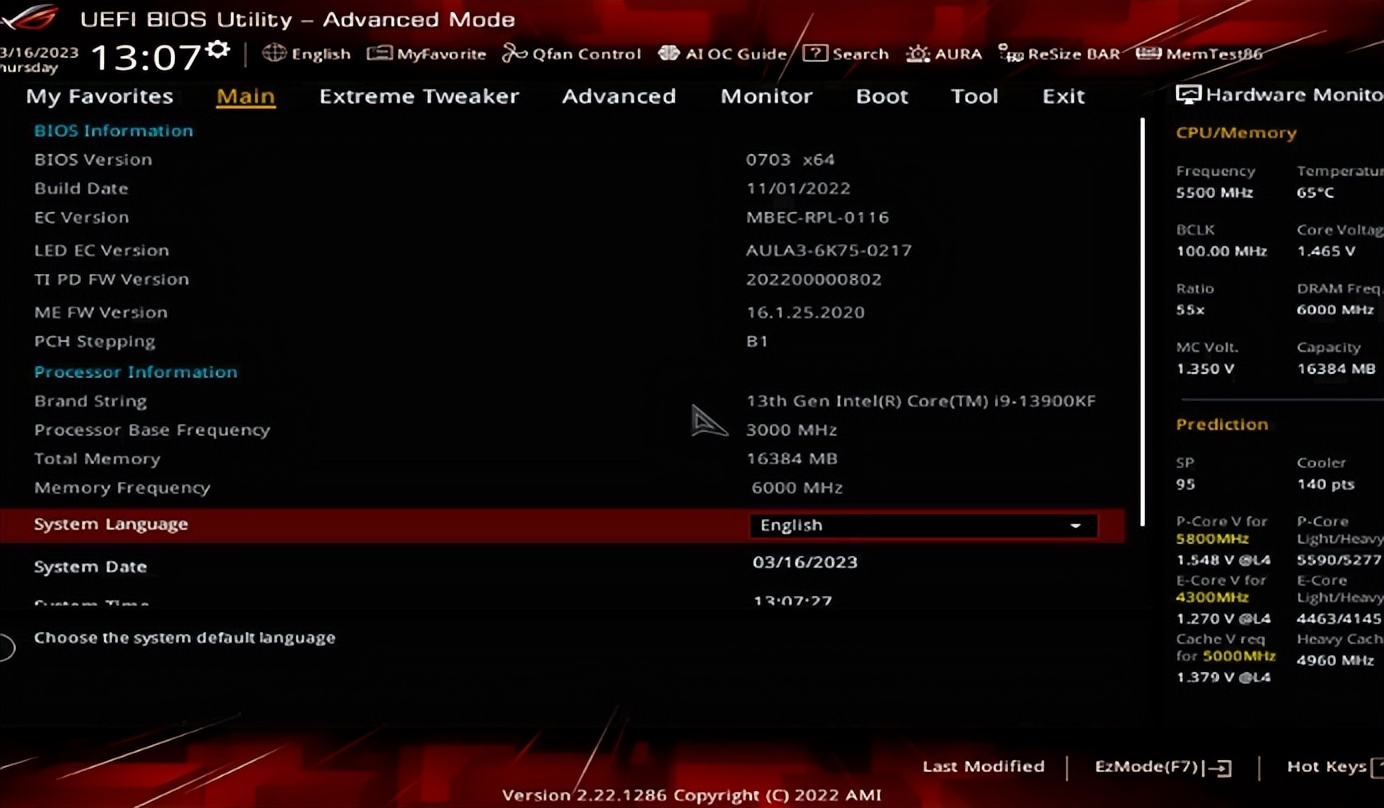
Task: Click the Total Memory row's 16384 MB value
Action: tap(792, 459)
